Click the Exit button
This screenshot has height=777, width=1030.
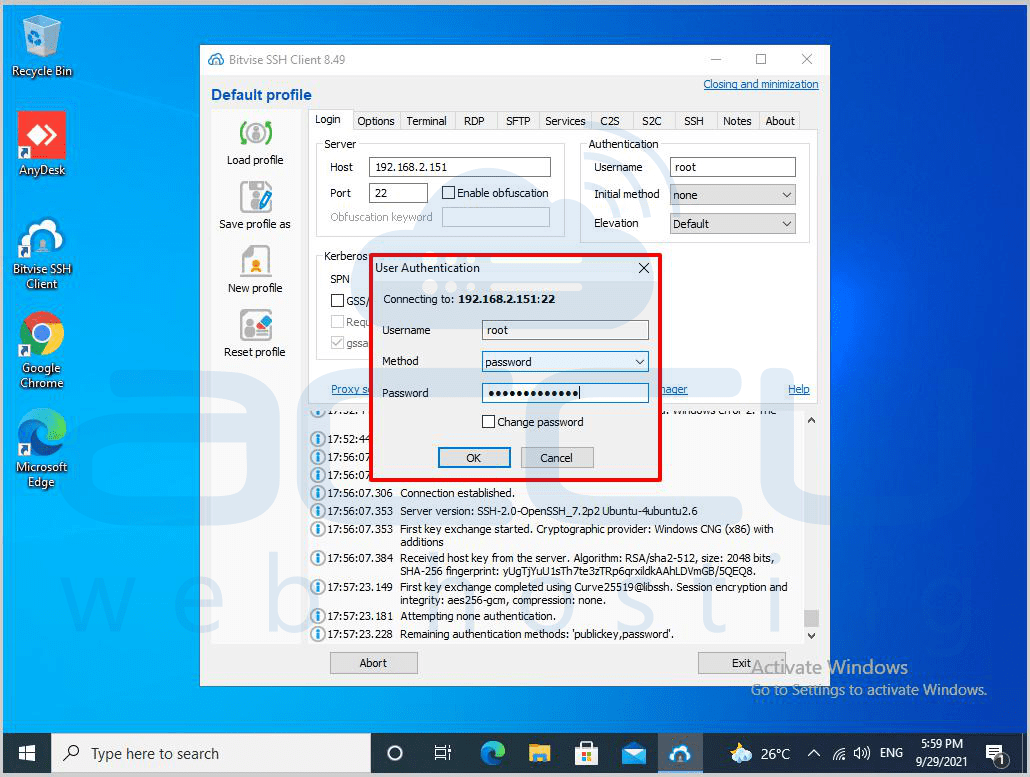(741, 663)
